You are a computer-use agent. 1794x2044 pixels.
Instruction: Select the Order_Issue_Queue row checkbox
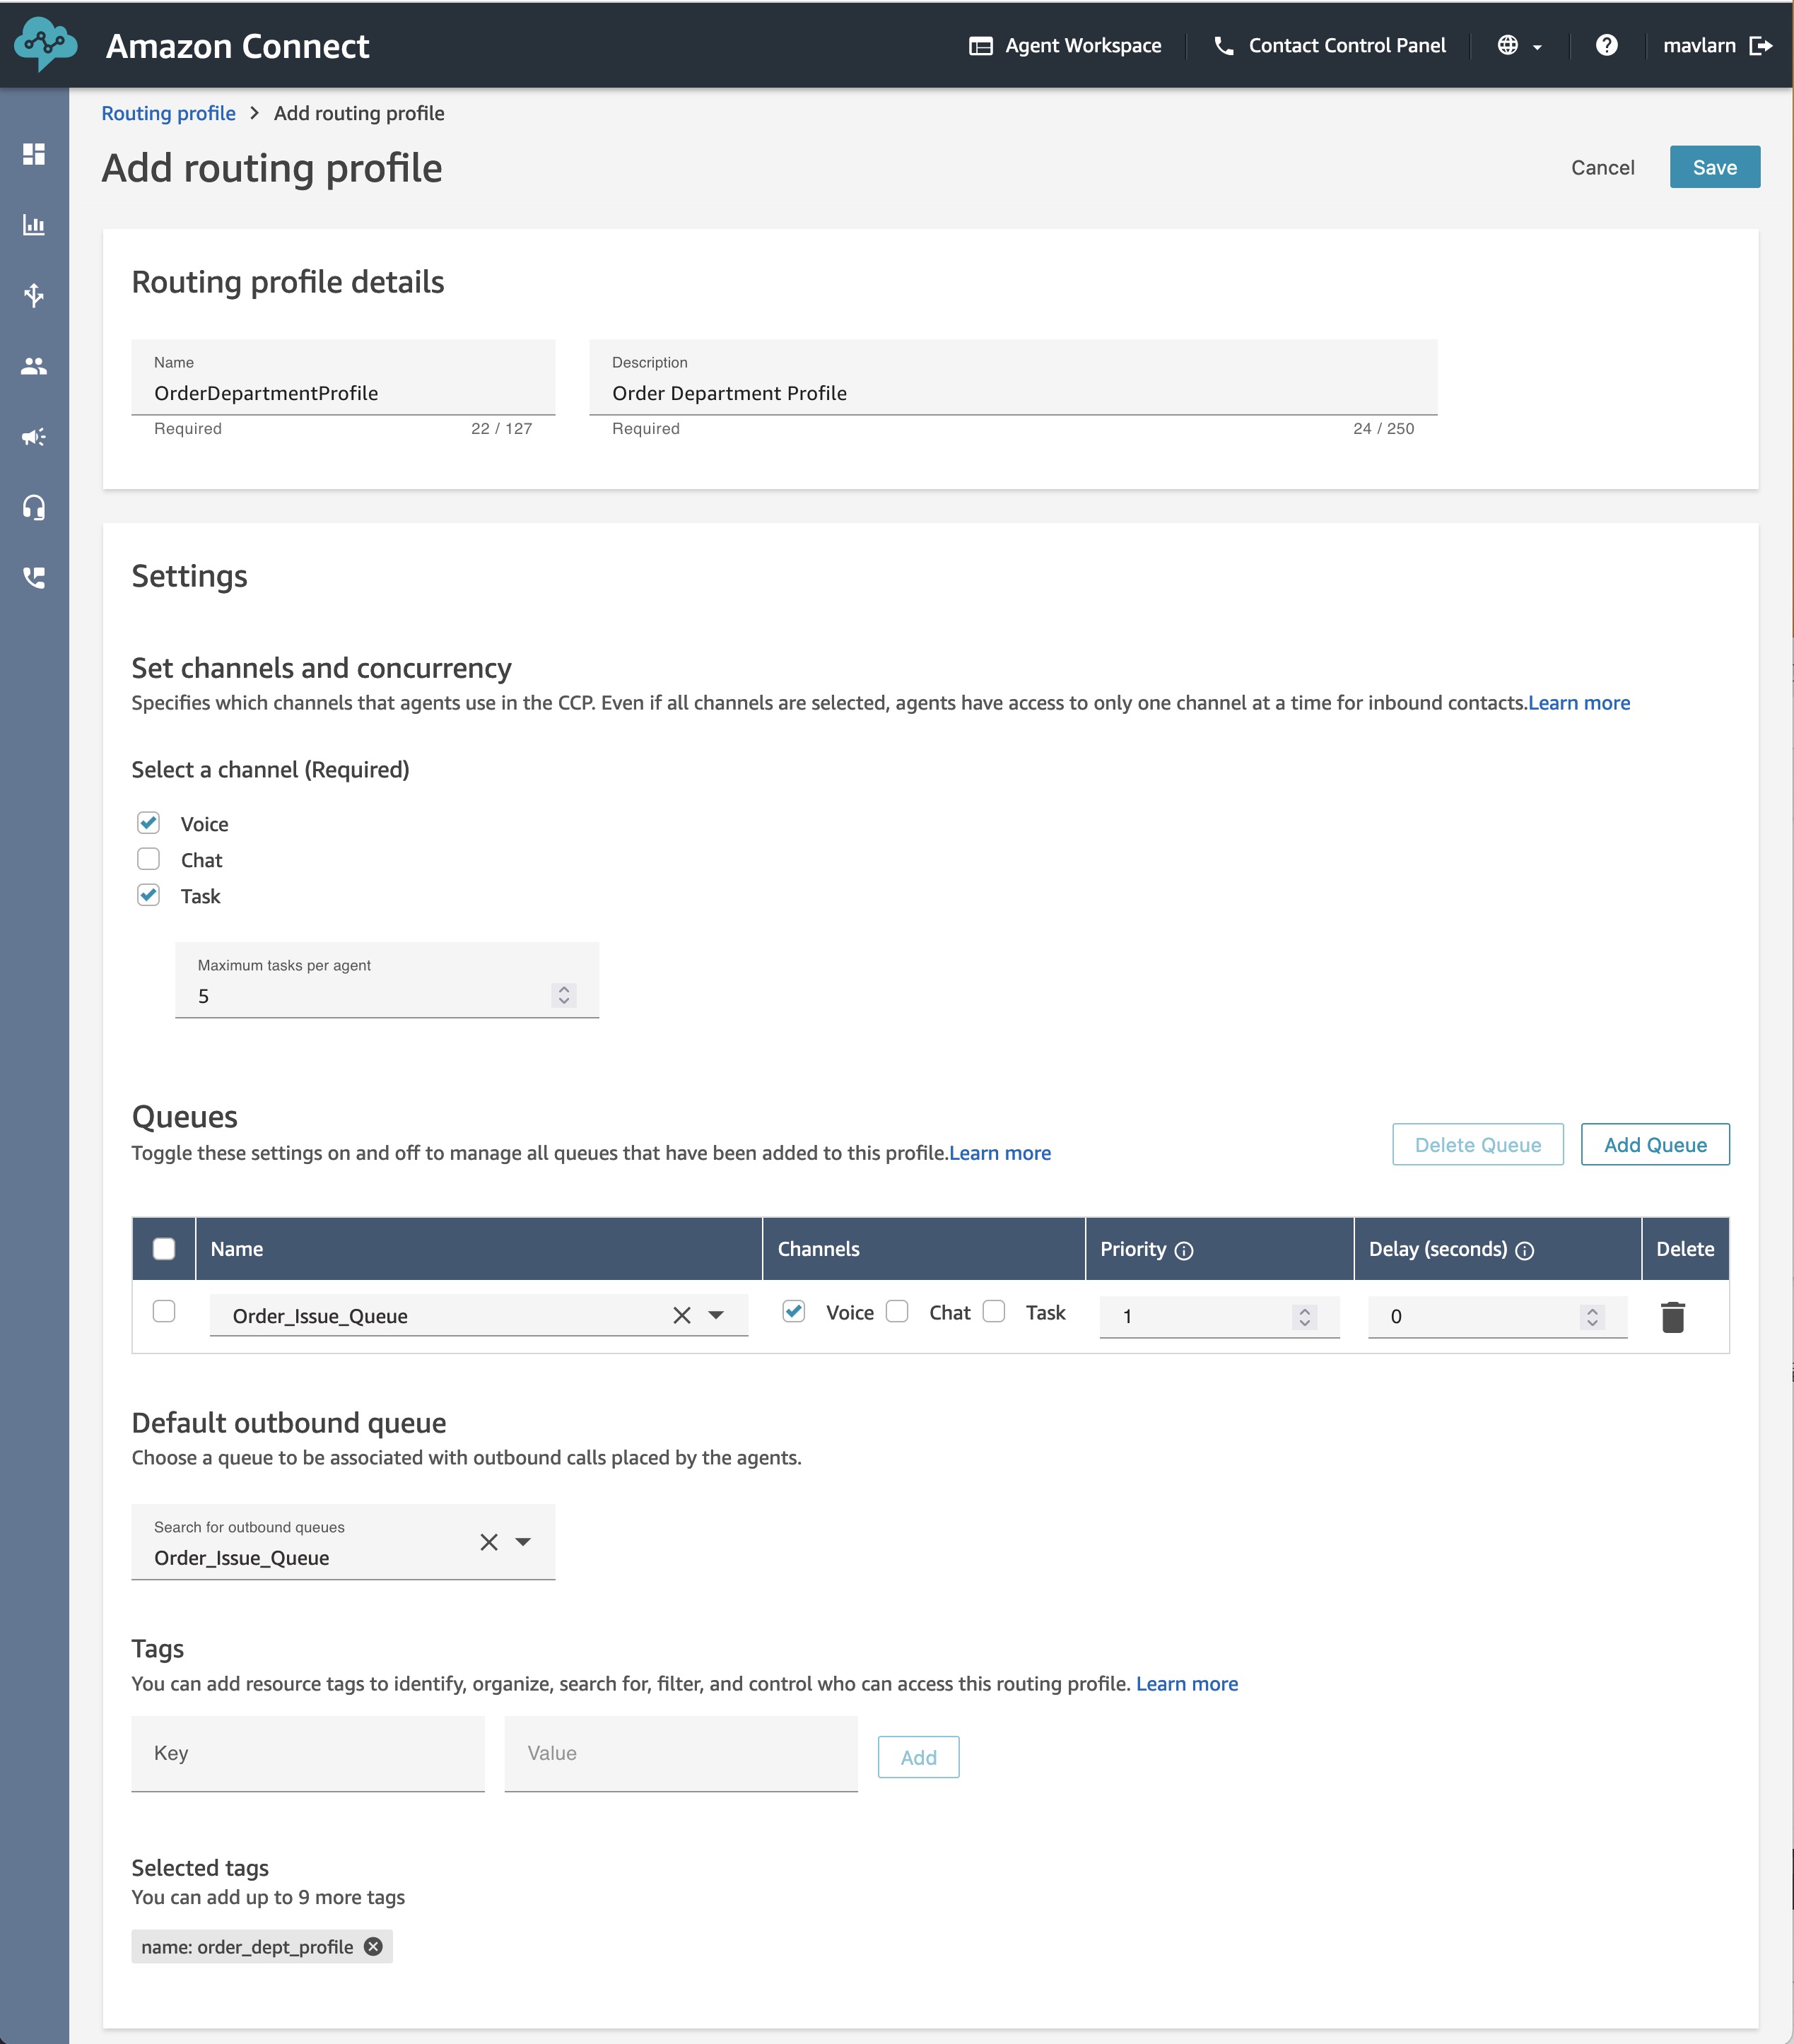pos(164,1311)
